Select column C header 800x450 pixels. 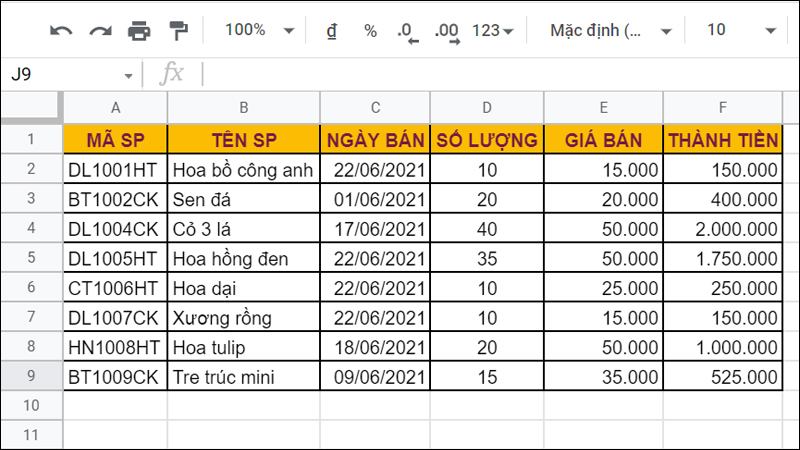click(x=375, y=108)
